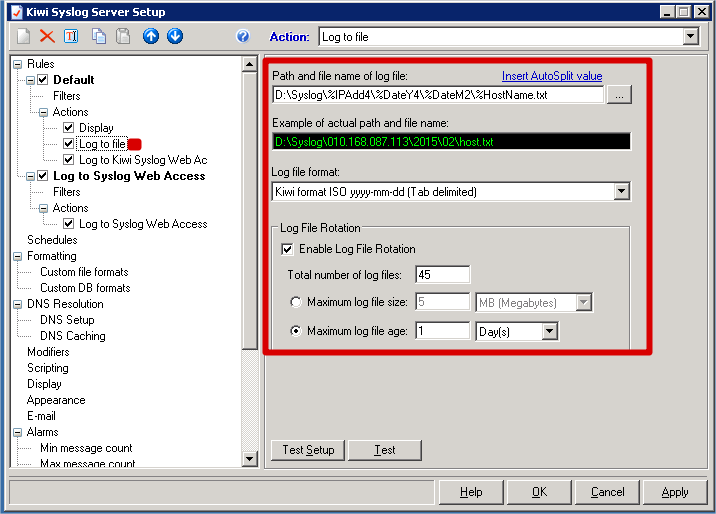Select Maximum log file age radio button
The width and height of the screenshot is (716, 514).
tap(296, 331)
